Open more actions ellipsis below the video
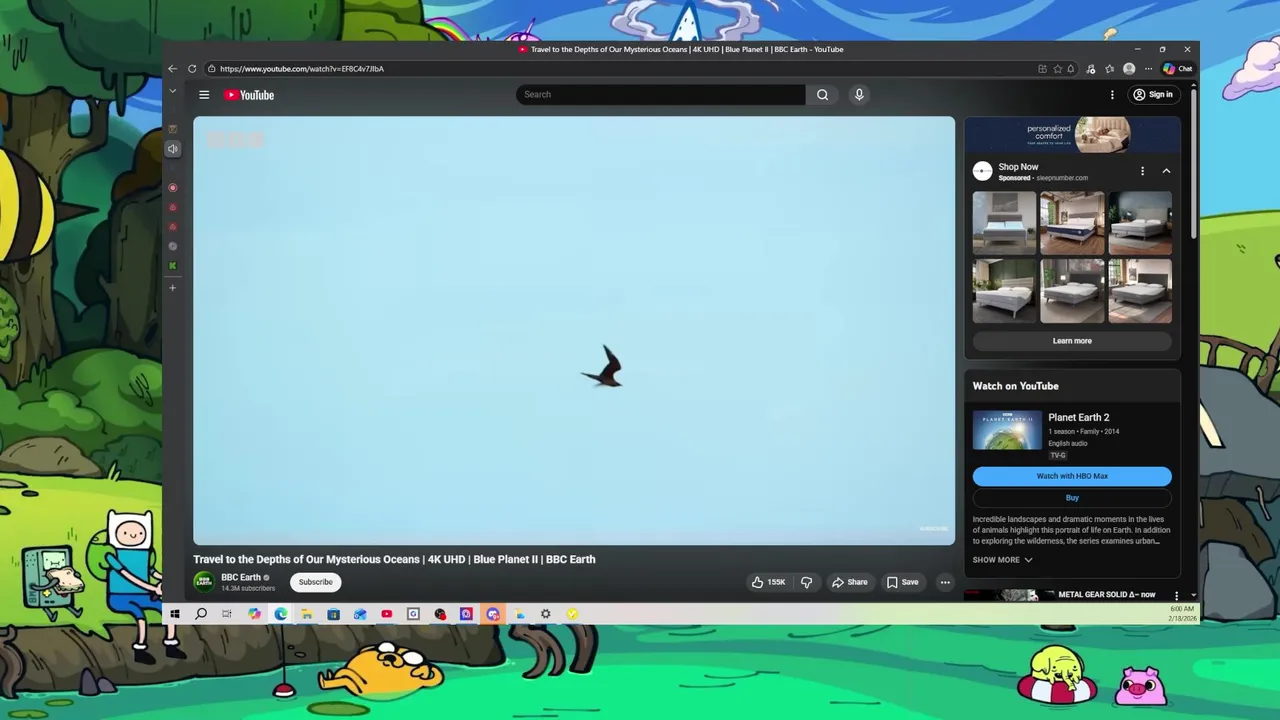Screen dimensions: 1280x720 click(945, 582)
